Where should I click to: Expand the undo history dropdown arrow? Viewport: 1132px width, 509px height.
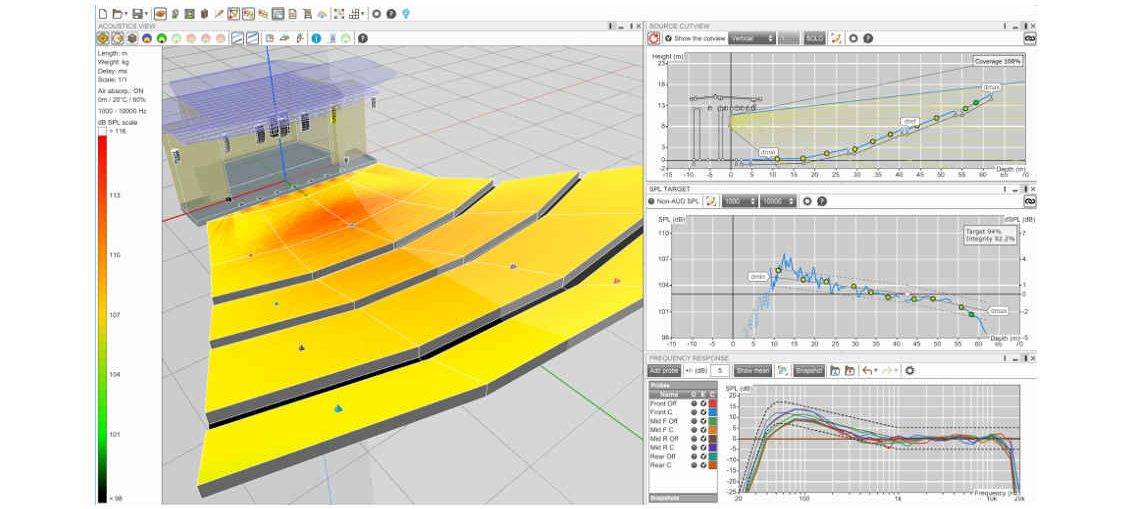pos(876,370)
